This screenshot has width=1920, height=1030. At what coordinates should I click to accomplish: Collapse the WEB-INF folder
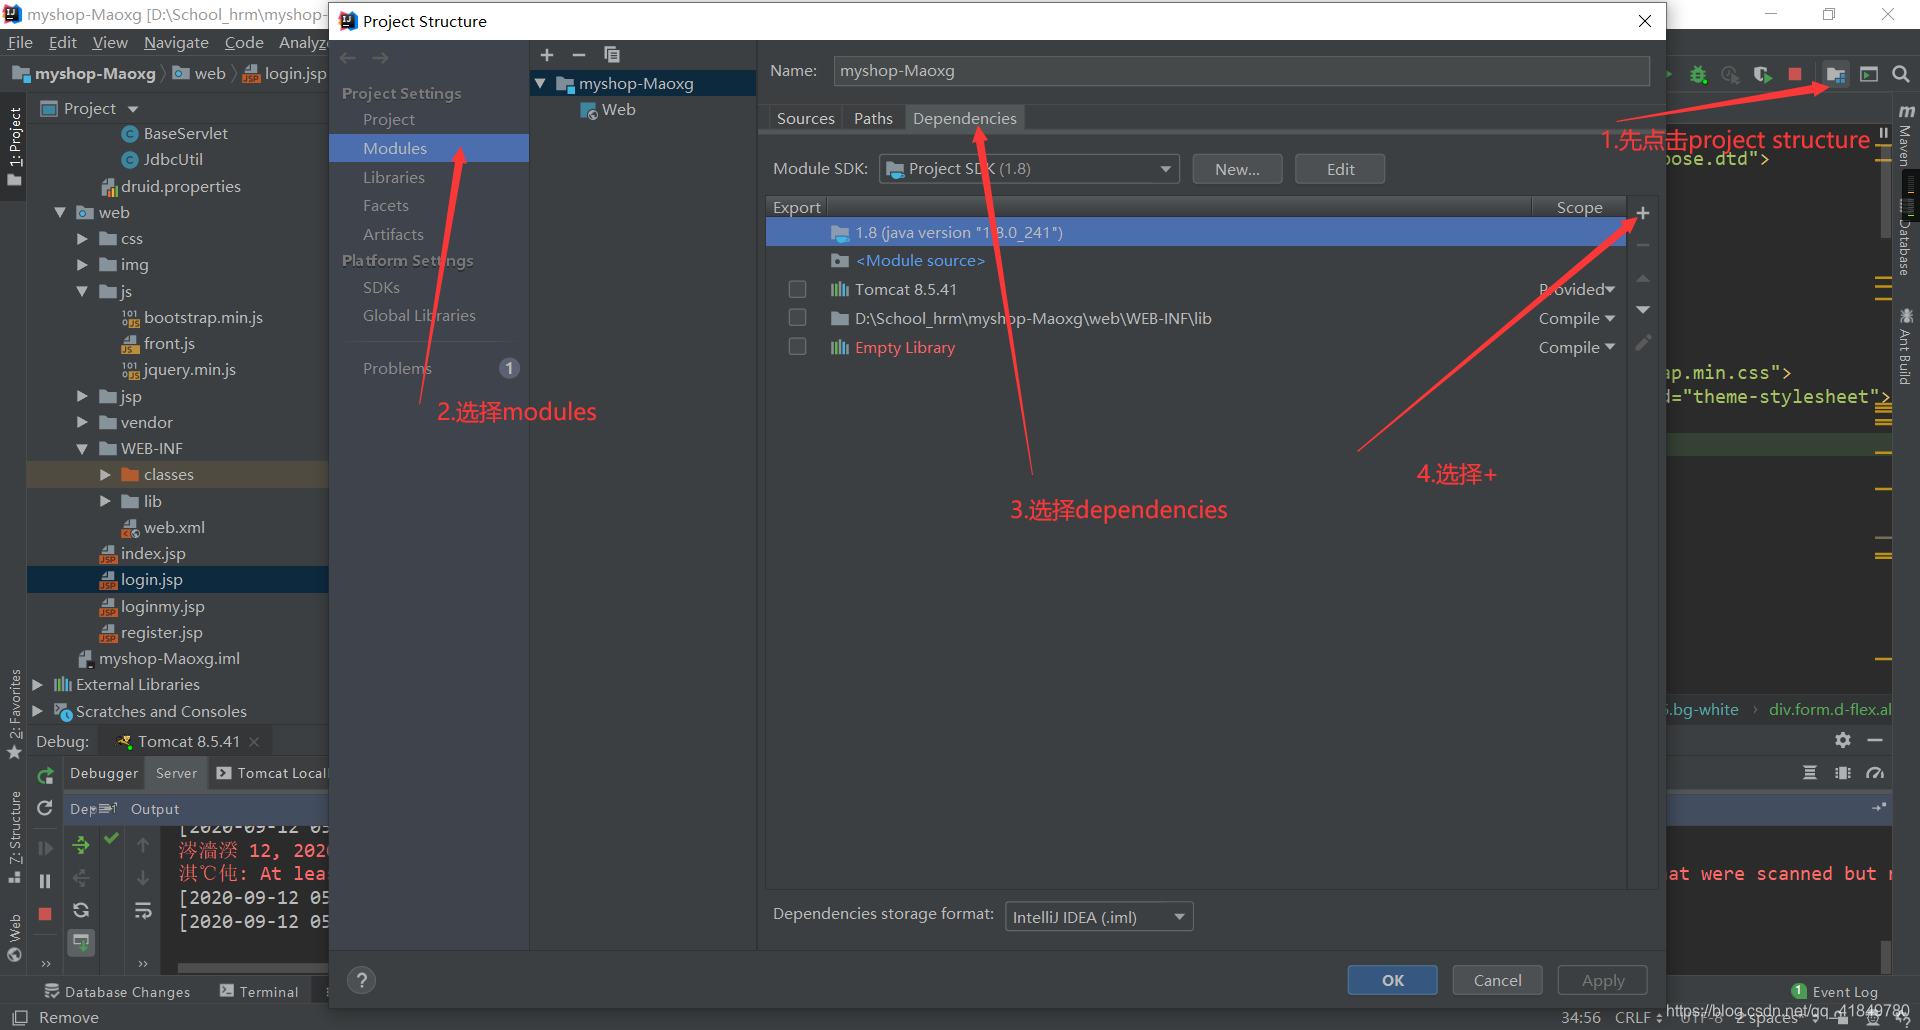tap(82, 449)
